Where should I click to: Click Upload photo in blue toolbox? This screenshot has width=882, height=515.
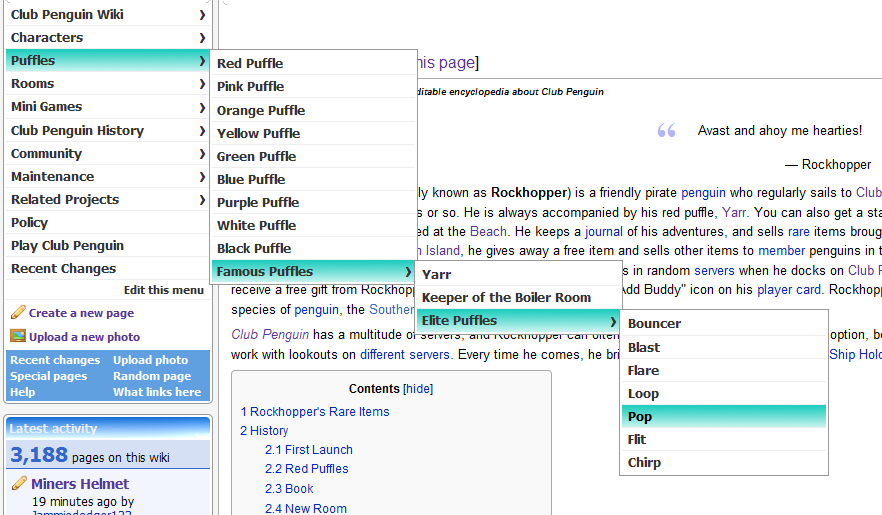pos(151,360)
